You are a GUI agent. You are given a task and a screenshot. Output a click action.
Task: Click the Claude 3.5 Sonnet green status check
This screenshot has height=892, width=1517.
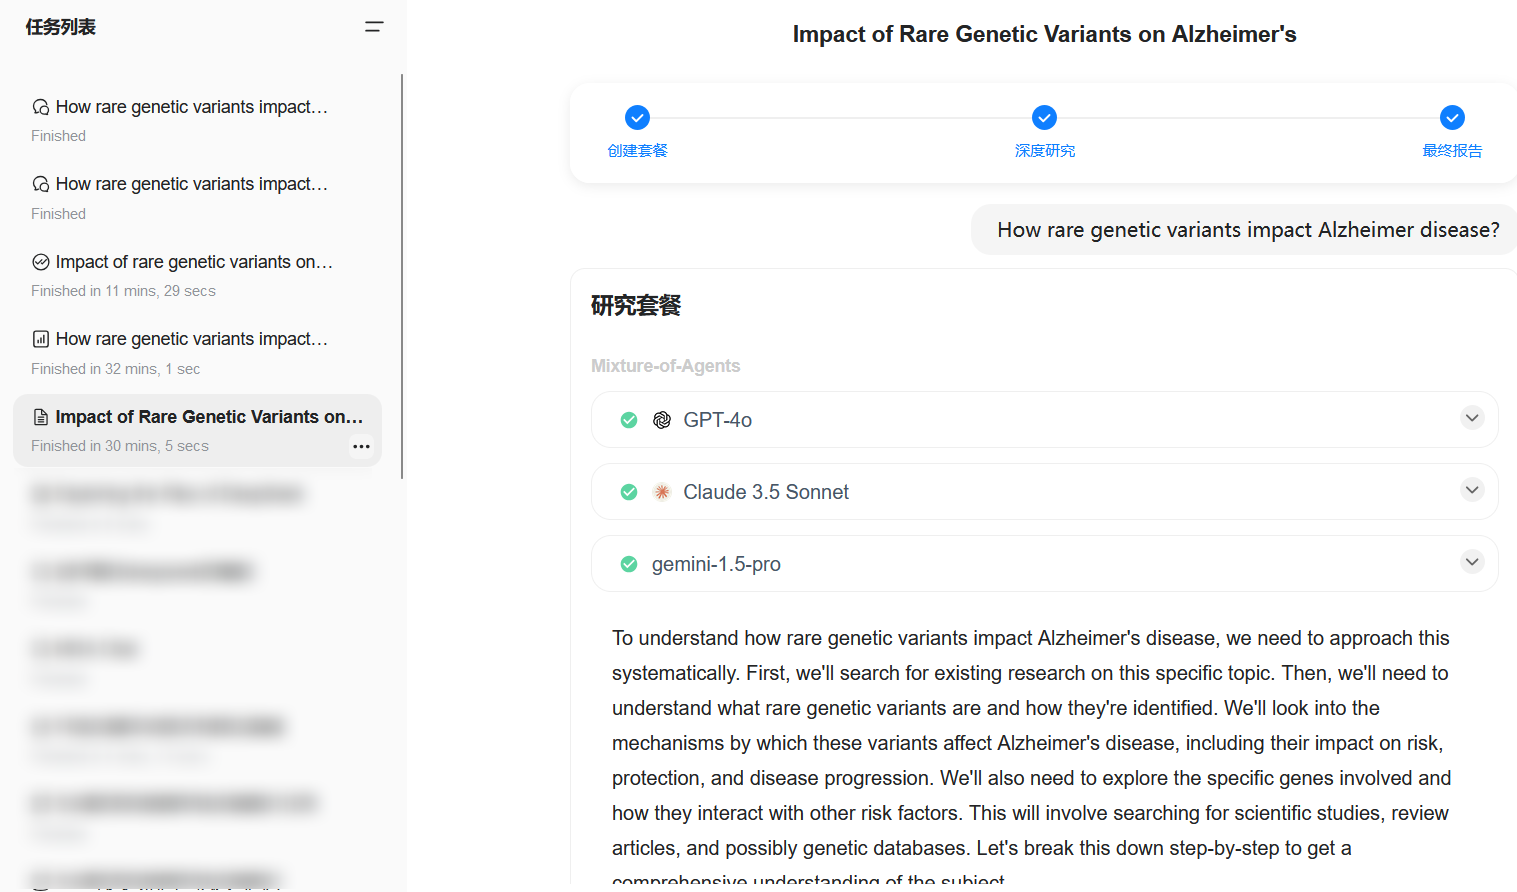tap(629, 492)
